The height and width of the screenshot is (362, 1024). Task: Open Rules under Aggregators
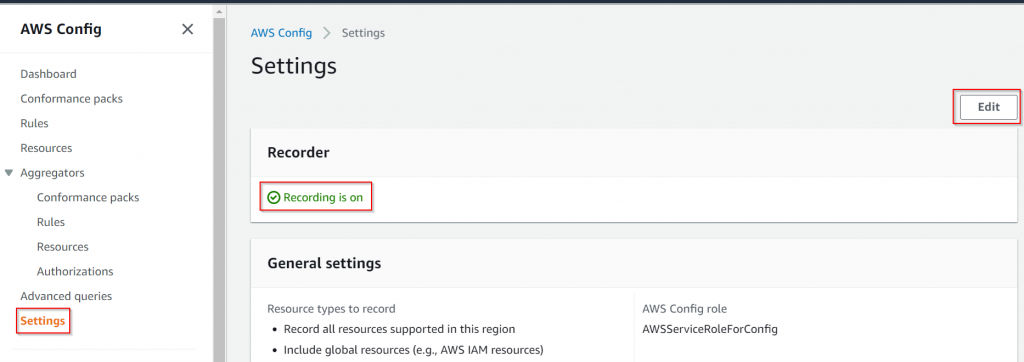point(51,222)
